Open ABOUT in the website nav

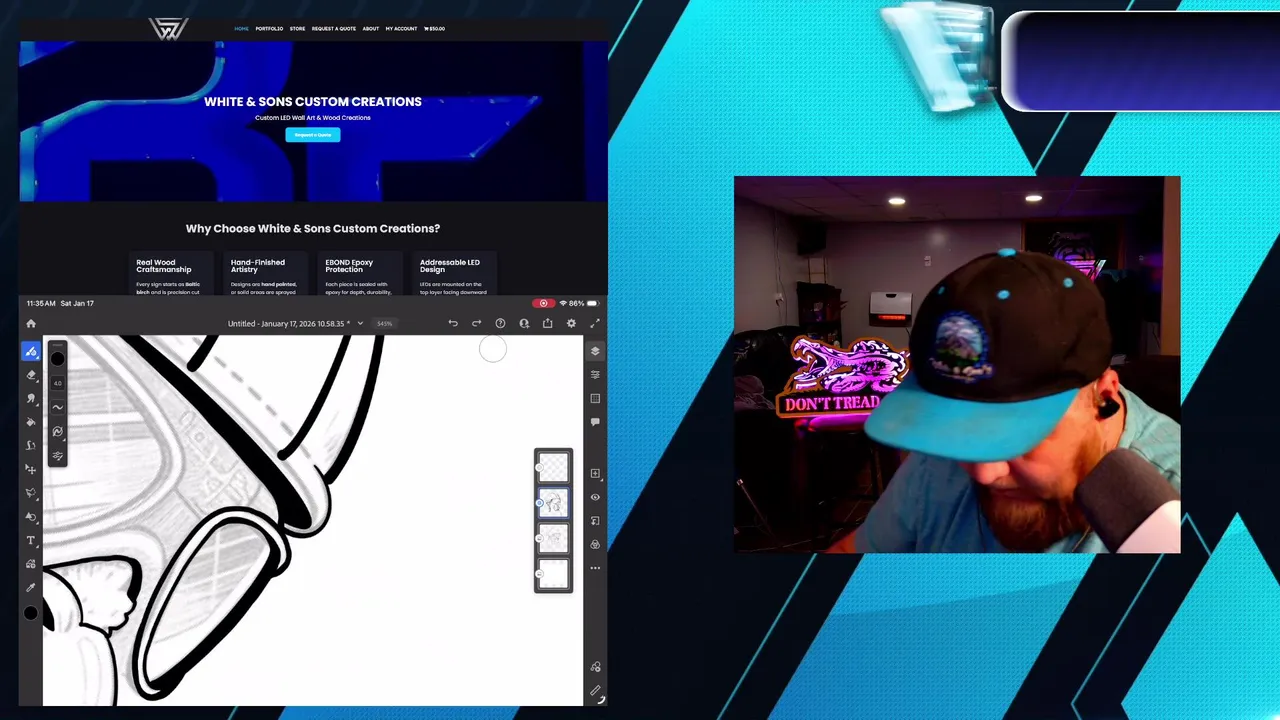[x=370, y=28]
